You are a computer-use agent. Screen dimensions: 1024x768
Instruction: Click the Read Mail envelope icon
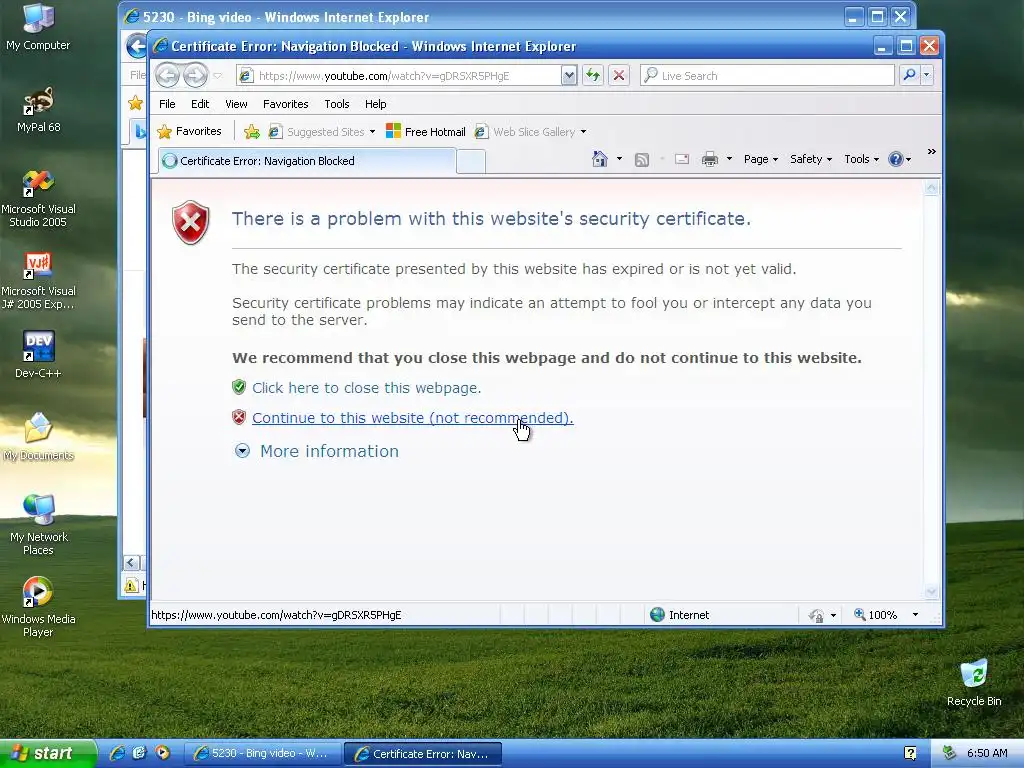coord(682,159)
